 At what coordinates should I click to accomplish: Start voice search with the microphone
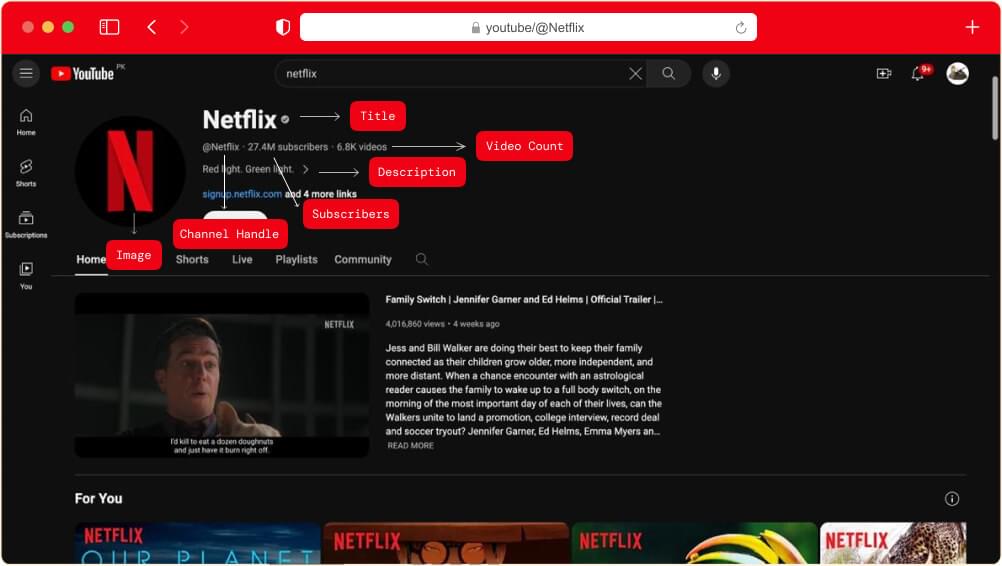[716, 73]
